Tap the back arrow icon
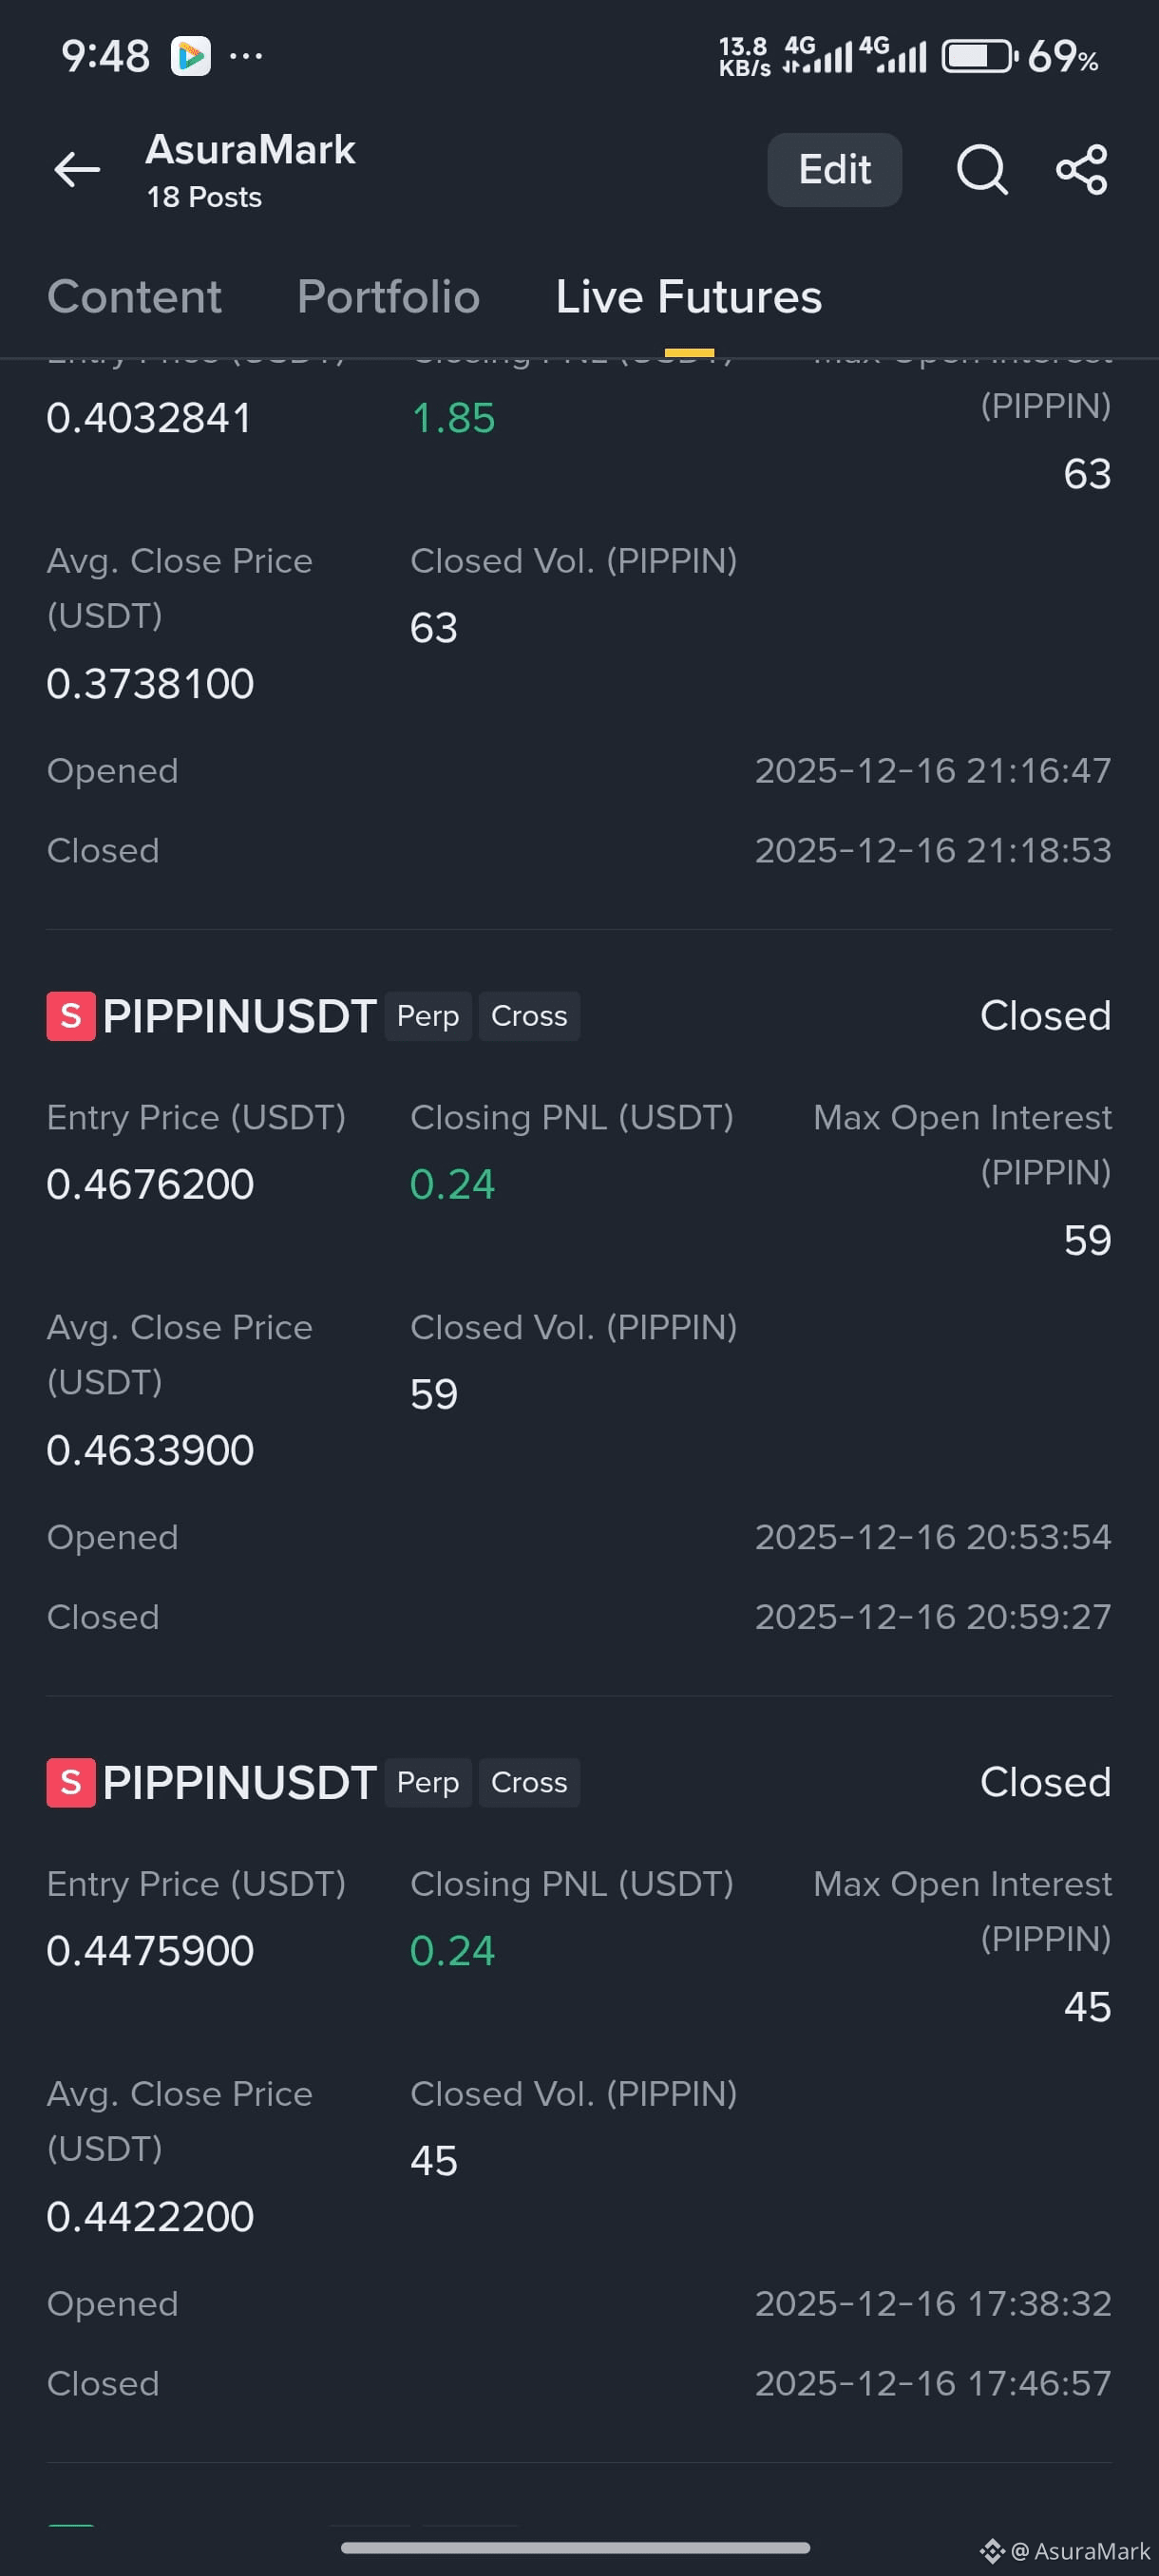 pyautogui.click(x=77, y=169)
